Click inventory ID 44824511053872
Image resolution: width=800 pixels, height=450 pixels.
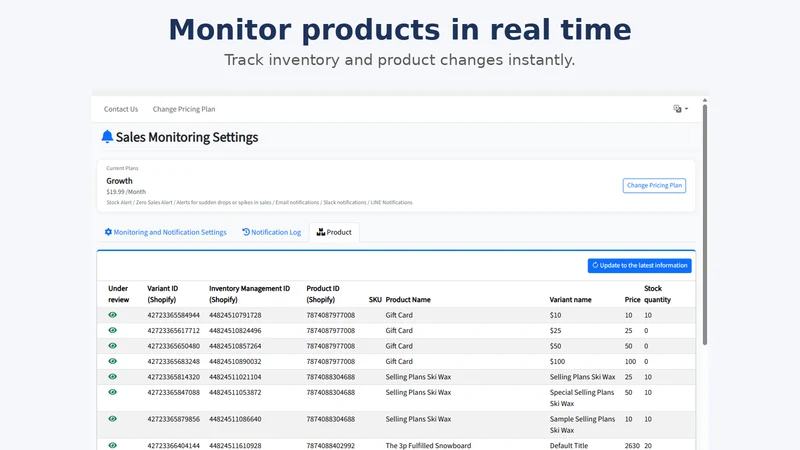tap(235, 392)
